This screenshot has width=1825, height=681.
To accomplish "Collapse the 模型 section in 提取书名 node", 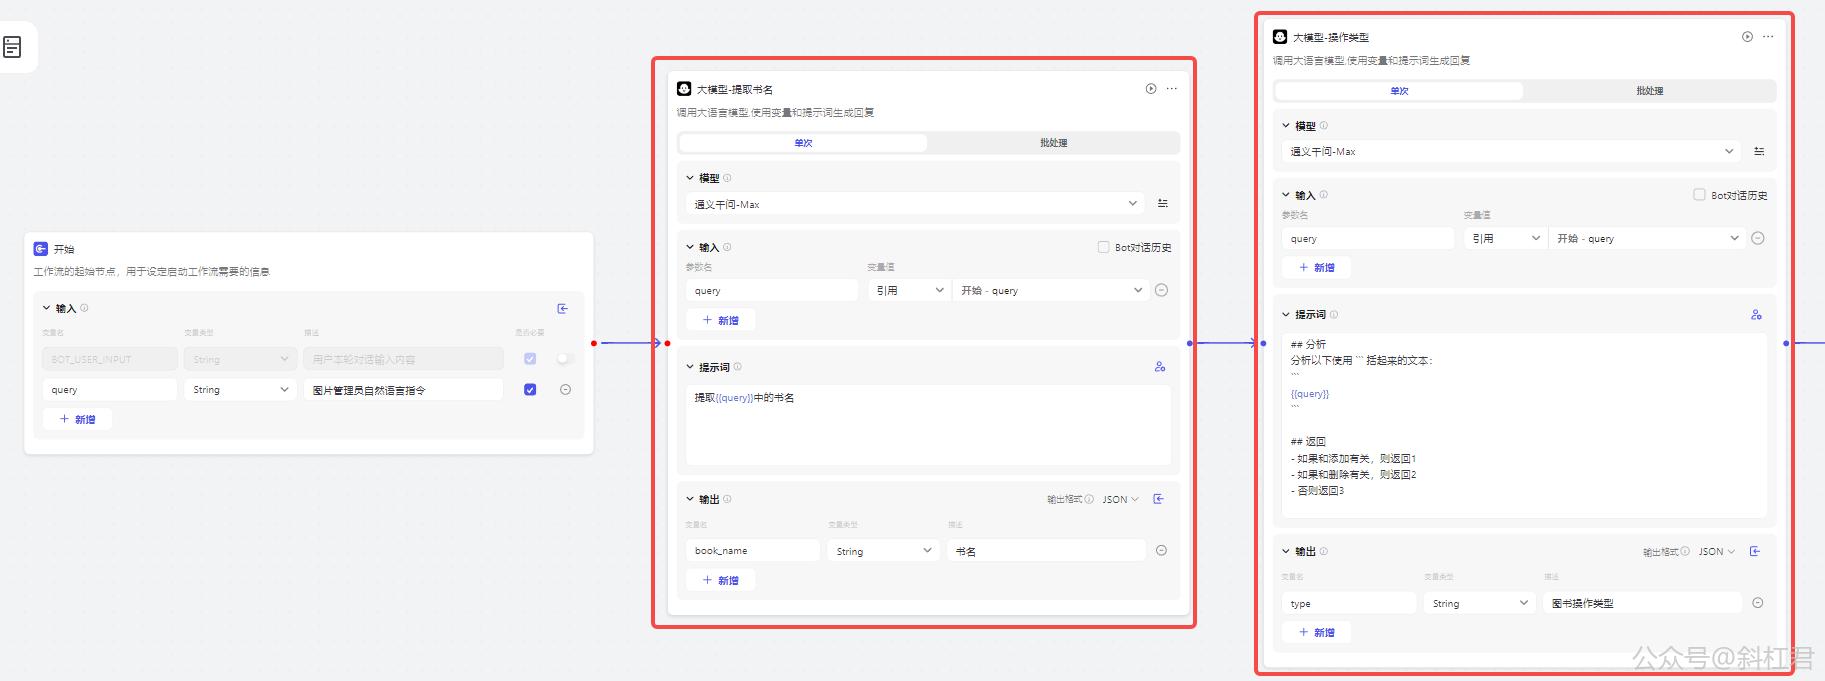I will (x=690, y=178).
